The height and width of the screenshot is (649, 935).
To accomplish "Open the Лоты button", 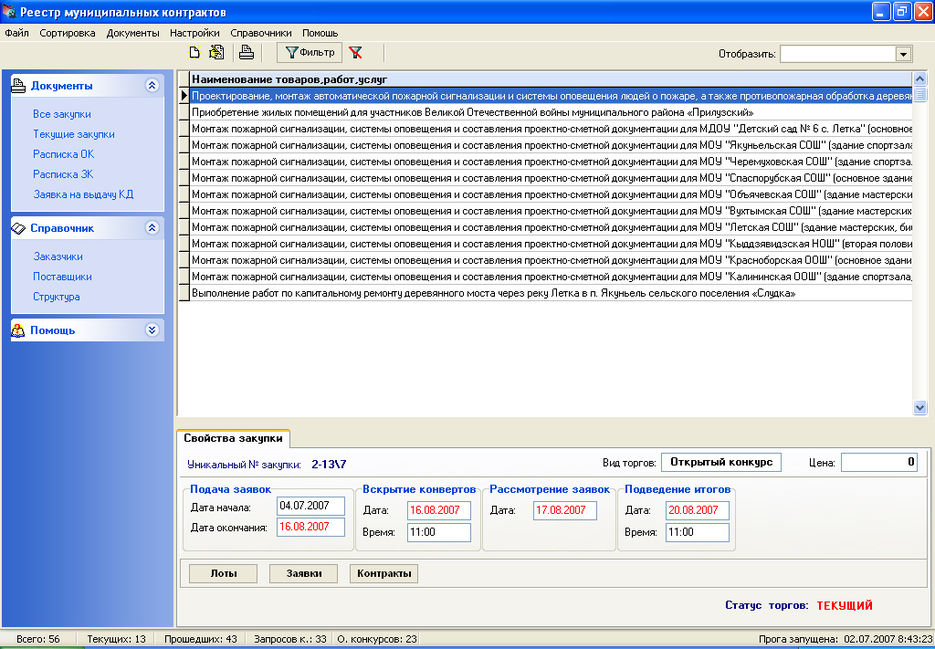I will (223, 573).
